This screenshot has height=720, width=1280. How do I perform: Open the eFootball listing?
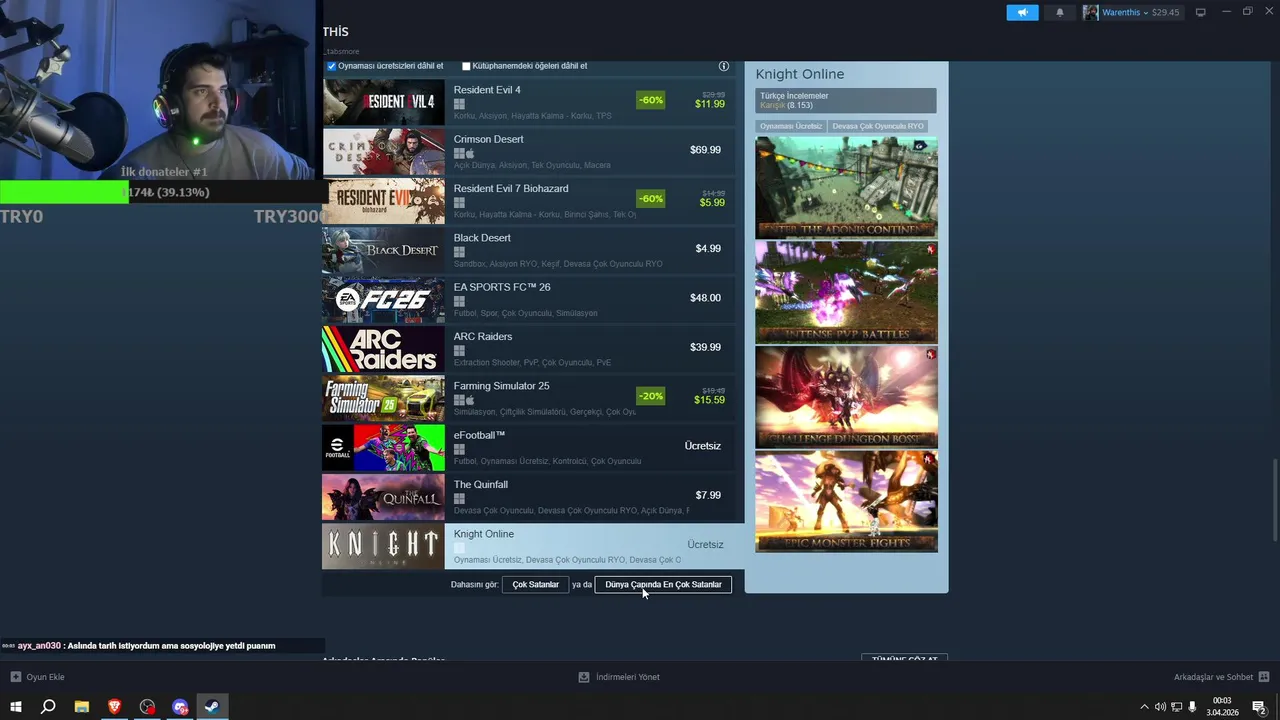coord(528,446)
